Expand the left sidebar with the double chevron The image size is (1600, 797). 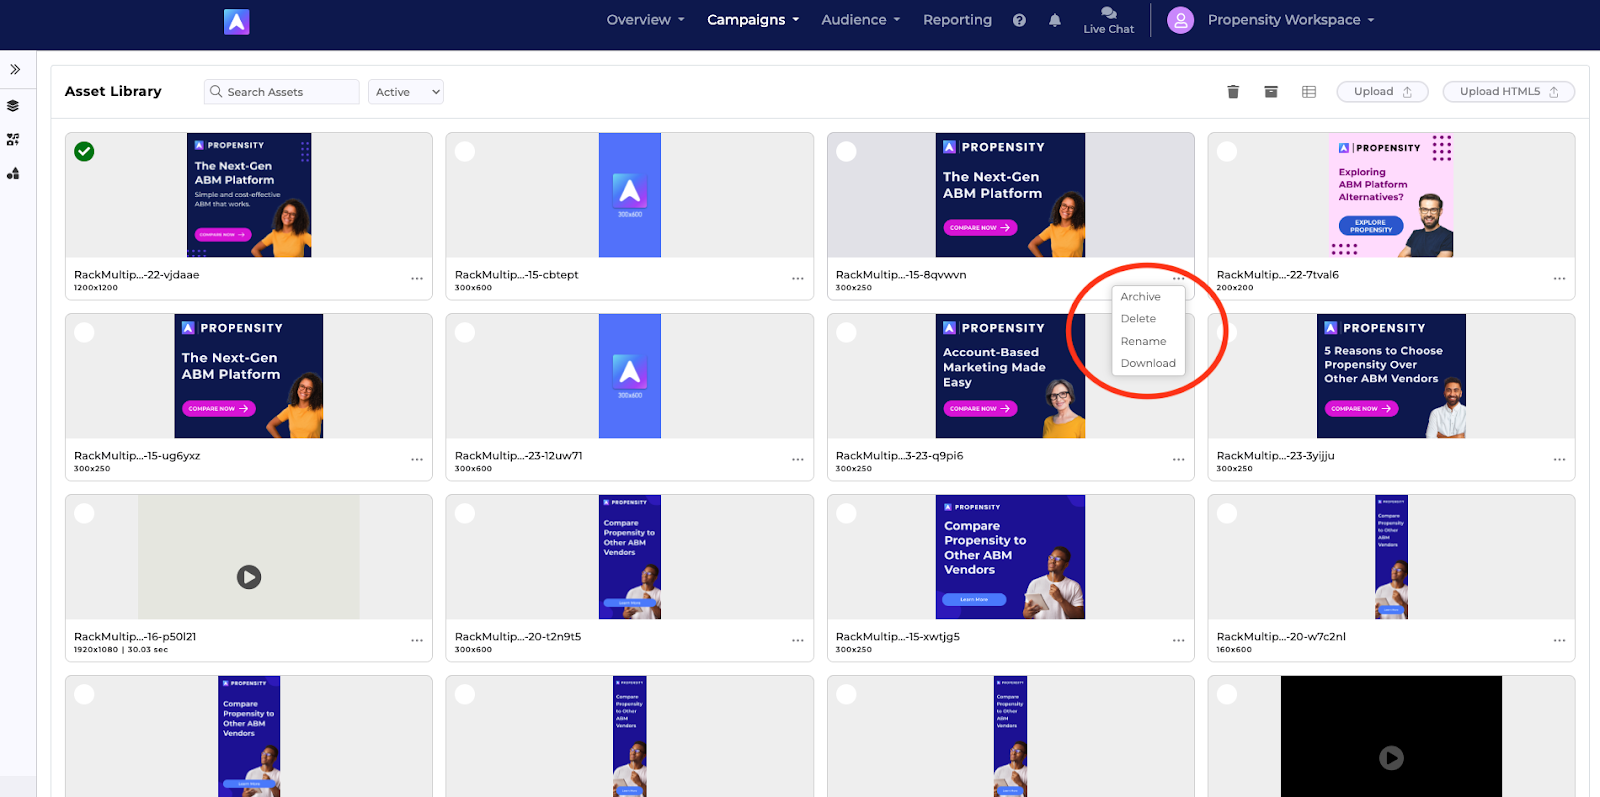(15, 69)
